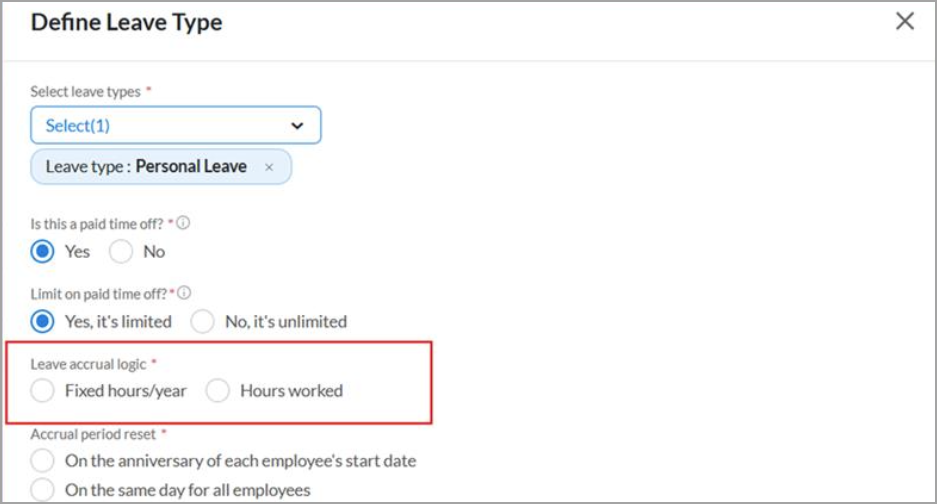This screenshot has width=937, height=504.
Task: Click the chevron arrow in leave types dropdown
Action: coord(296,126)
